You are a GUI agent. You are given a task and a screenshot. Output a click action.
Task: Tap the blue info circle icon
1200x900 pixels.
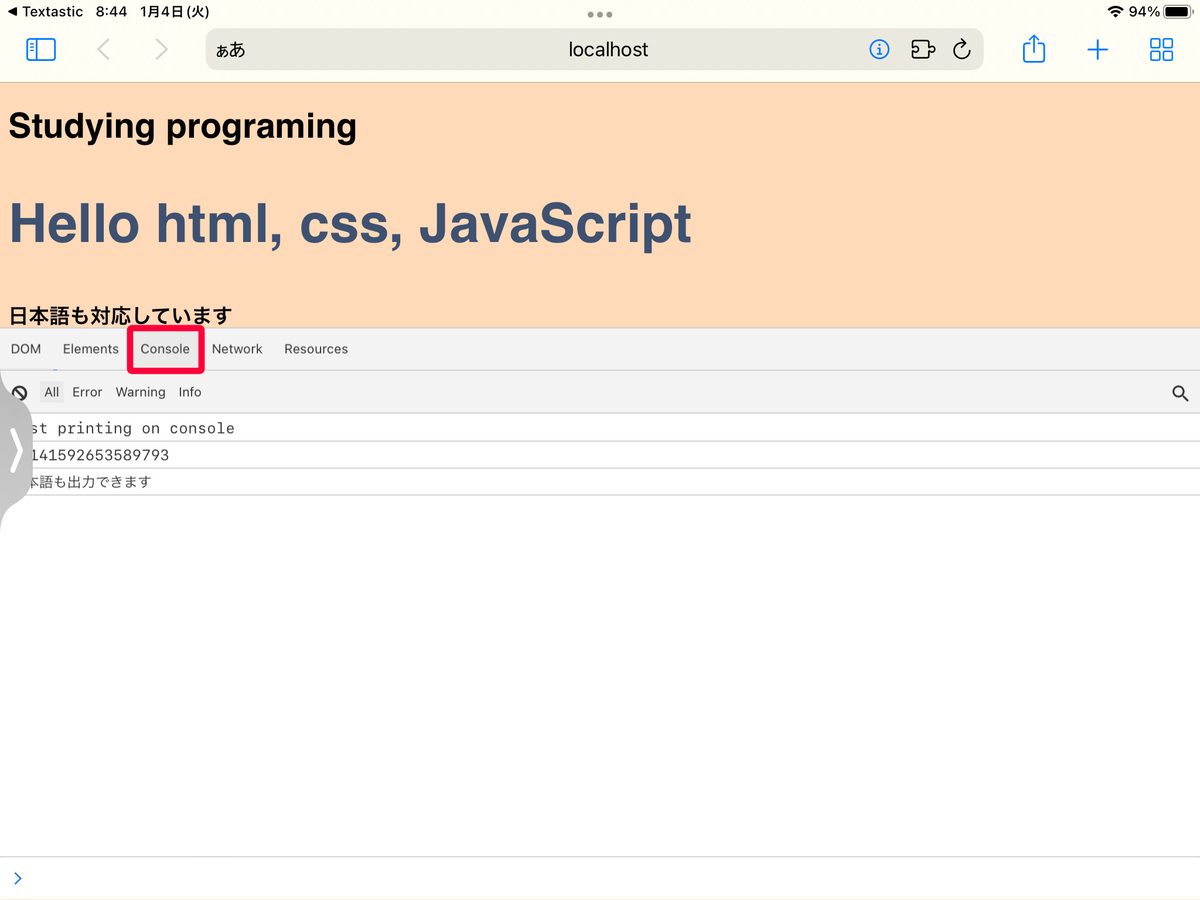coord(879,49)
